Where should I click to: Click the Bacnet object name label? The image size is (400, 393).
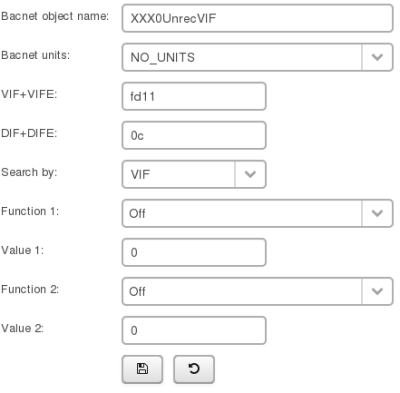click(x=55, y=16)
